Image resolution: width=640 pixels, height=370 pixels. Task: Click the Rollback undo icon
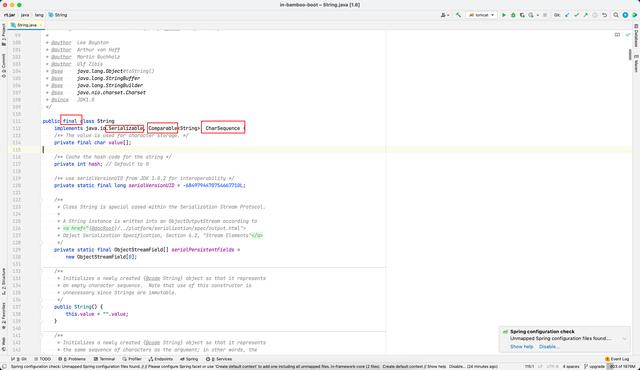[x=604, y=15]
